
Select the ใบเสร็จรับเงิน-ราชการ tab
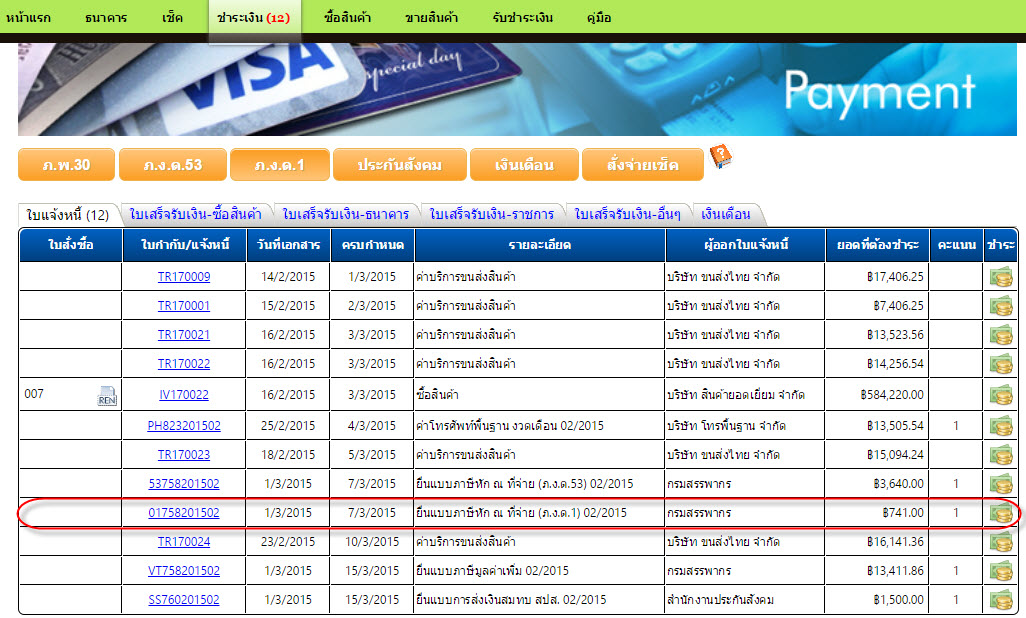pyautogui.click(x=492, y=215)
